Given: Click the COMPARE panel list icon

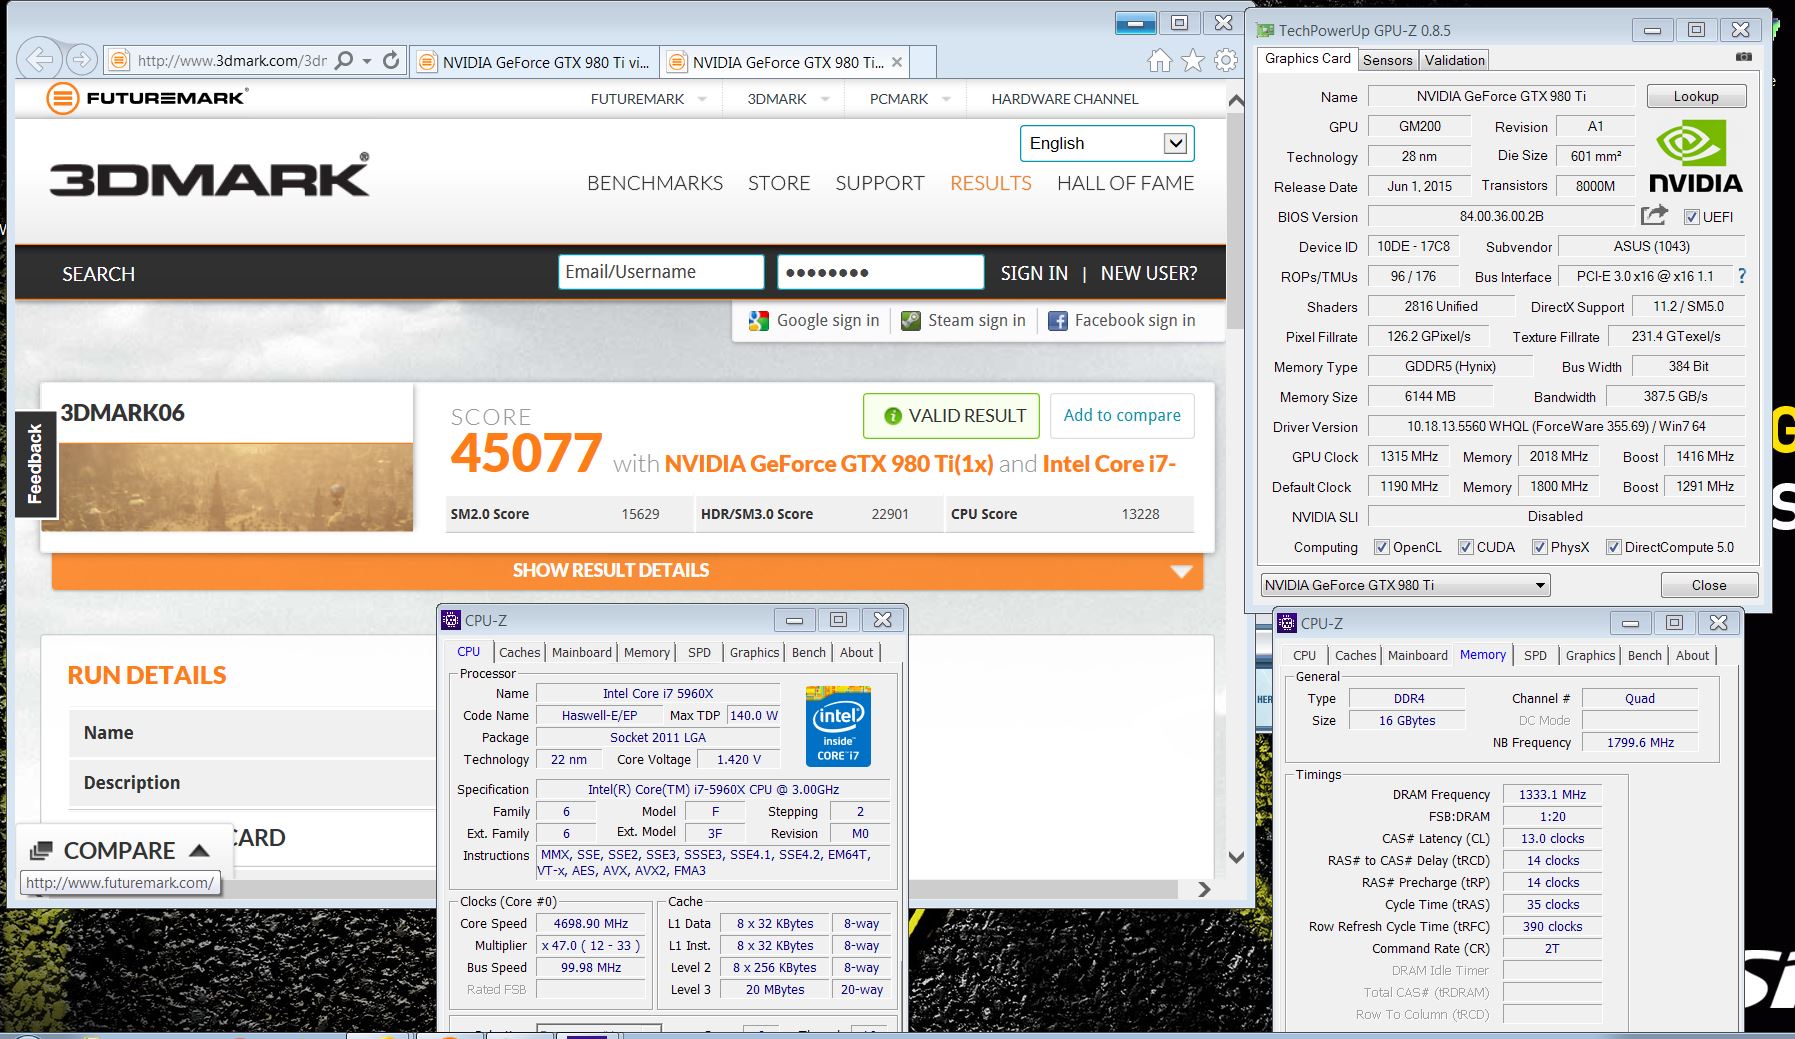Looking at the screenshot, I should [41, 851].
